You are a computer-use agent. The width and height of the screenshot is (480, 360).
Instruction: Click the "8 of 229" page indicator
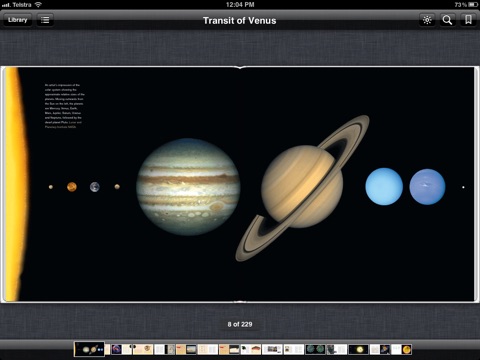coord(240,324)
